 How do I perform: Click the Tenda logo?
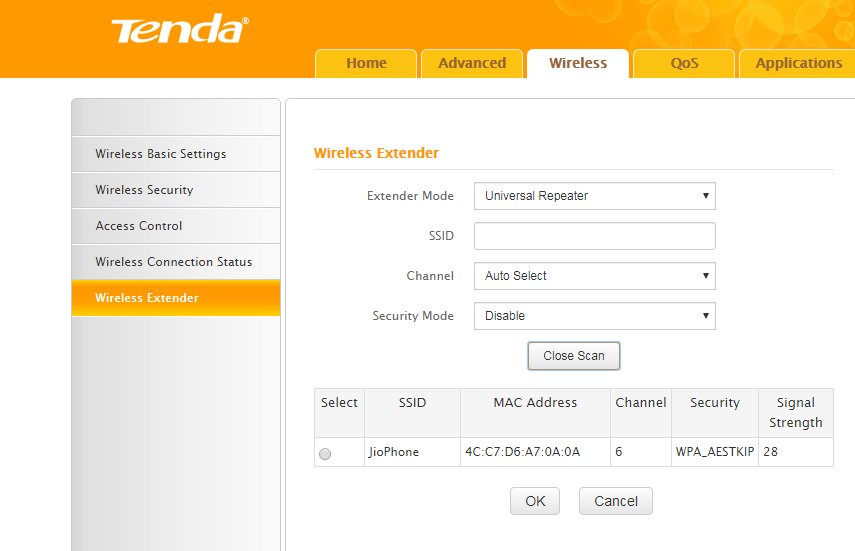pos(180,29)
